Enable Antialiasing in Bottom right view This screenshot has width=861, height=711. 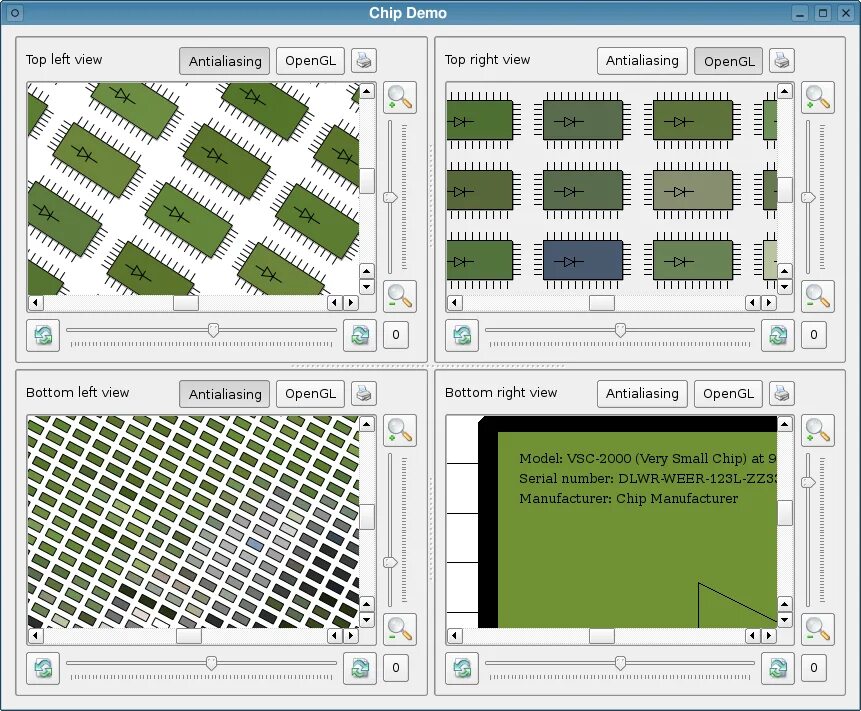point(642,394)
